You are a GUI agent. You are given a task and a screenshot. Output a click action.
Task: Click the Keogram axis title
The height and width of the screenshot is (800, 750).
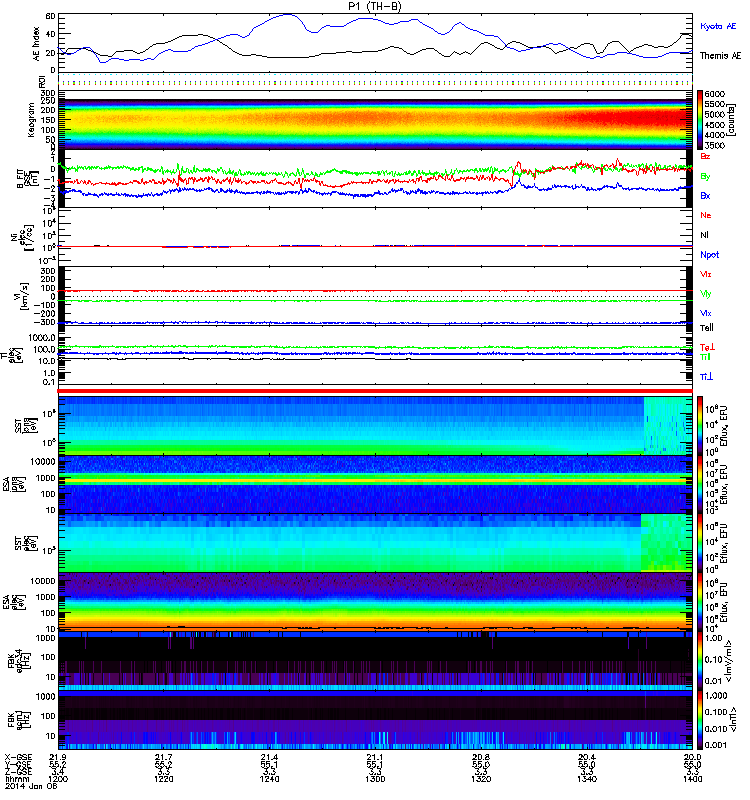click(x=31, y=119)
